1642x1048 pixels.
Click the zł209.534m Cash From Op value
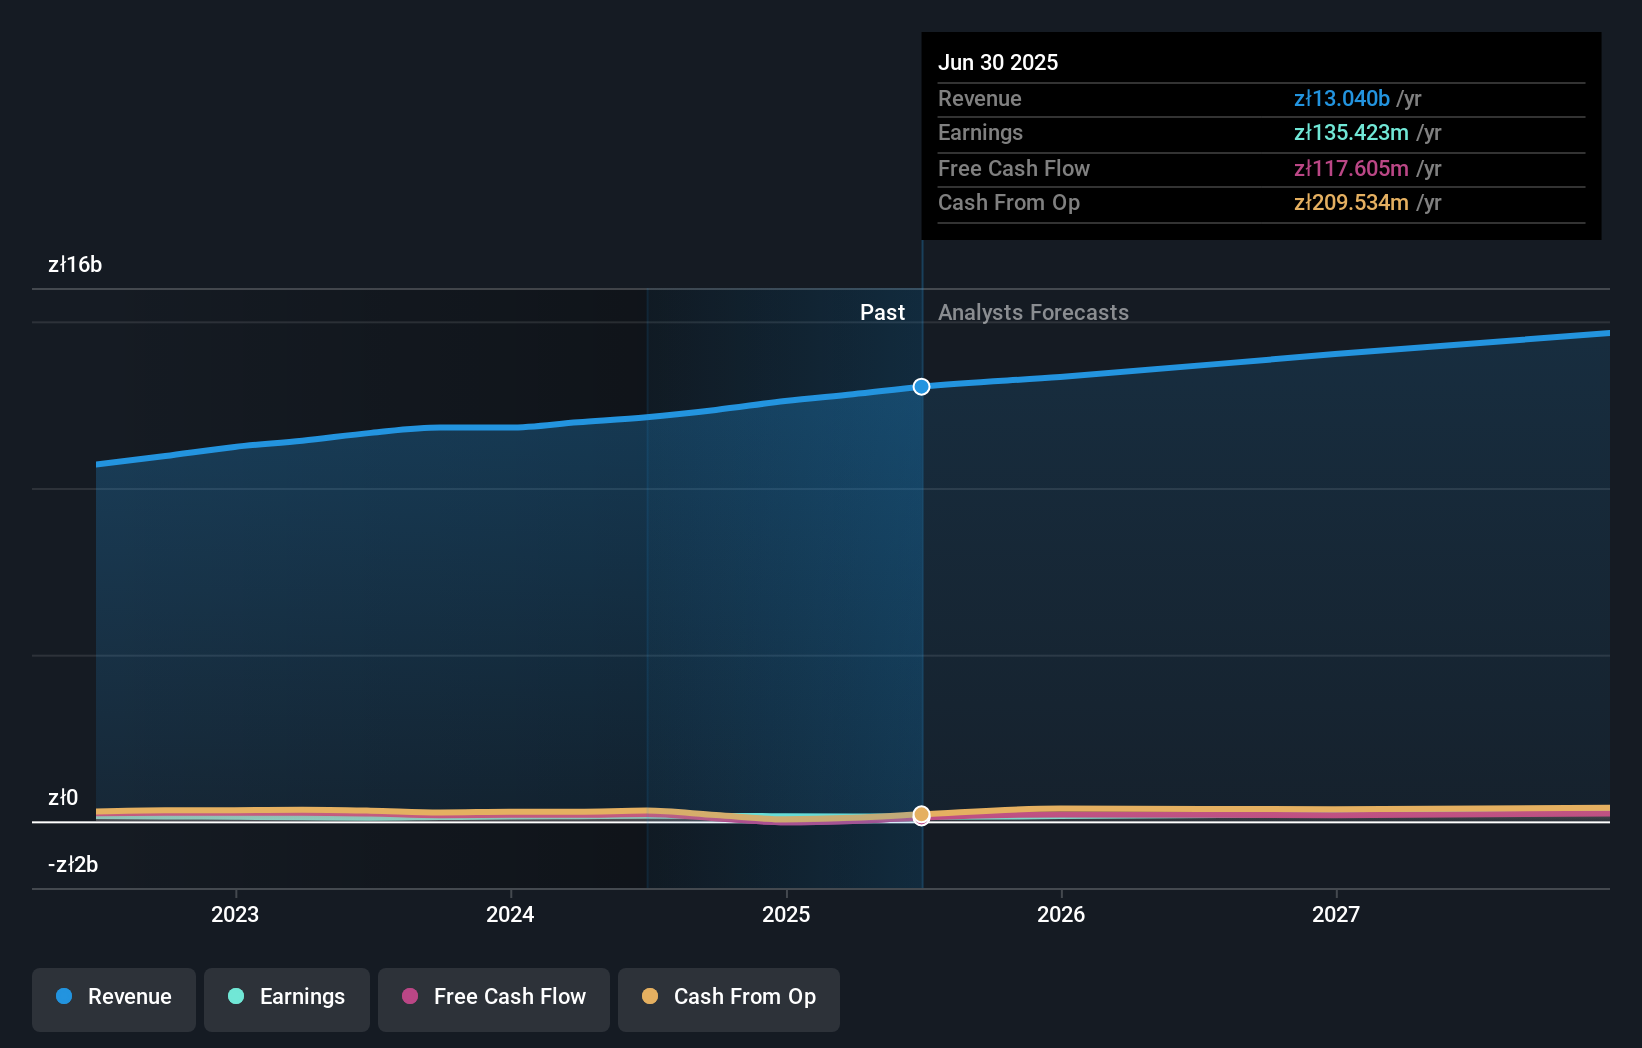[x=1352, y=202]
